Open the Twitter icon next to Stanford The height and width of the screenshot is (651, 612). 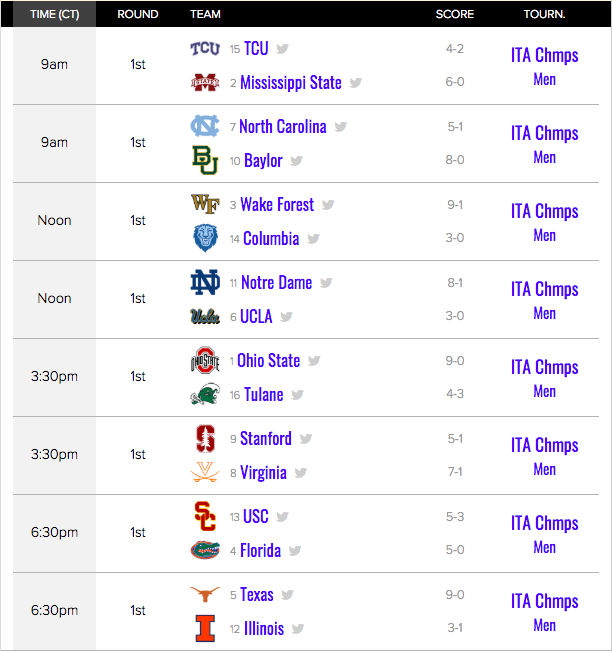[306, 439]
